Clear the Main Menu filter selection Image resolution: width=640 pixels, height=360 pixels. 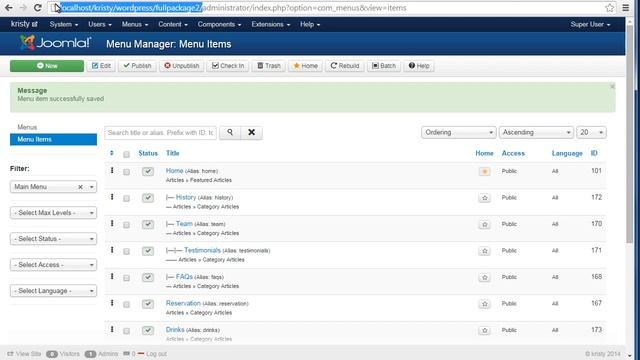[80, 187]
